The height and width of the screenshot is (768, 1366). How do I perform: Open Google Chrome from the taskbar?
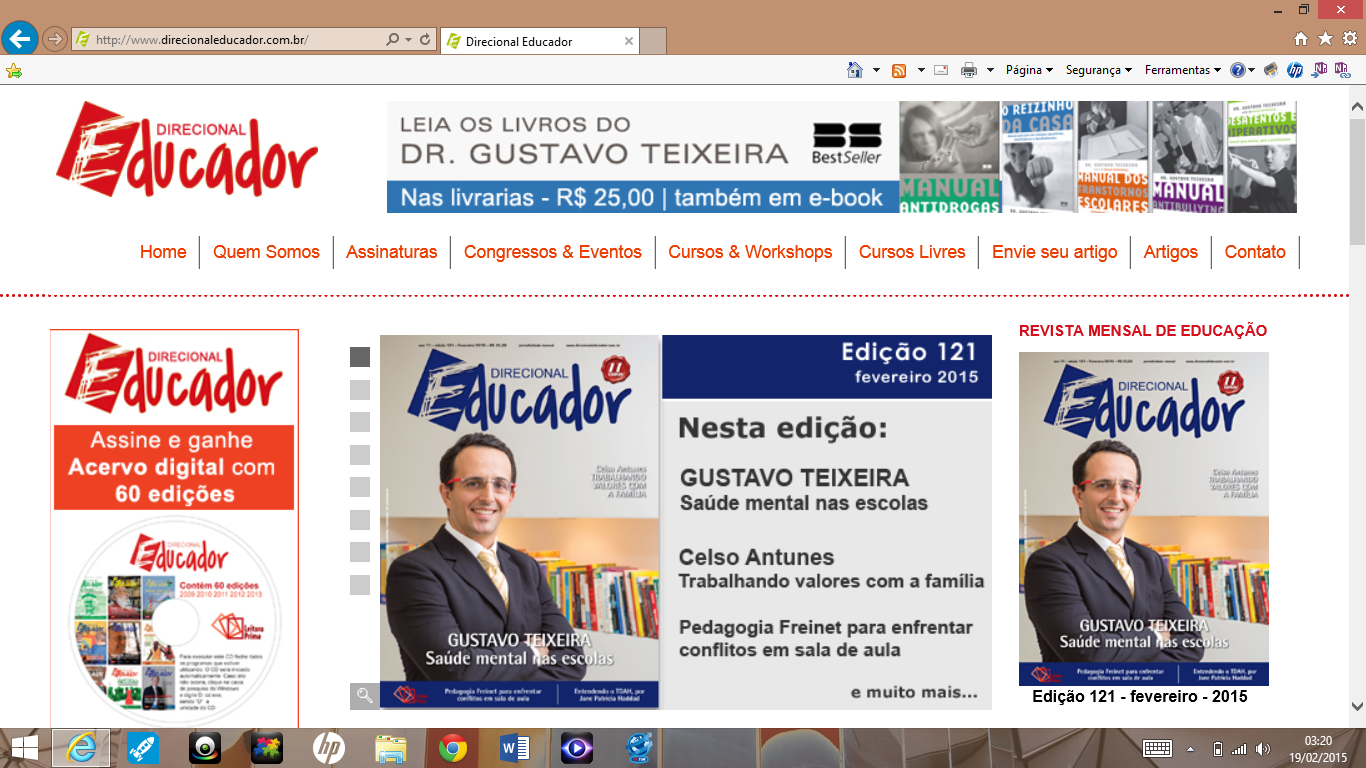(452, 748)
